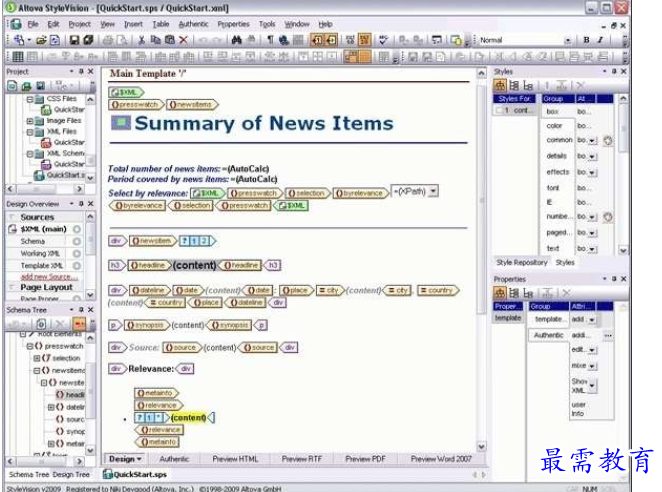Click the binoculars Find icon
Screen dimensions: 662x492
point(236,40)
